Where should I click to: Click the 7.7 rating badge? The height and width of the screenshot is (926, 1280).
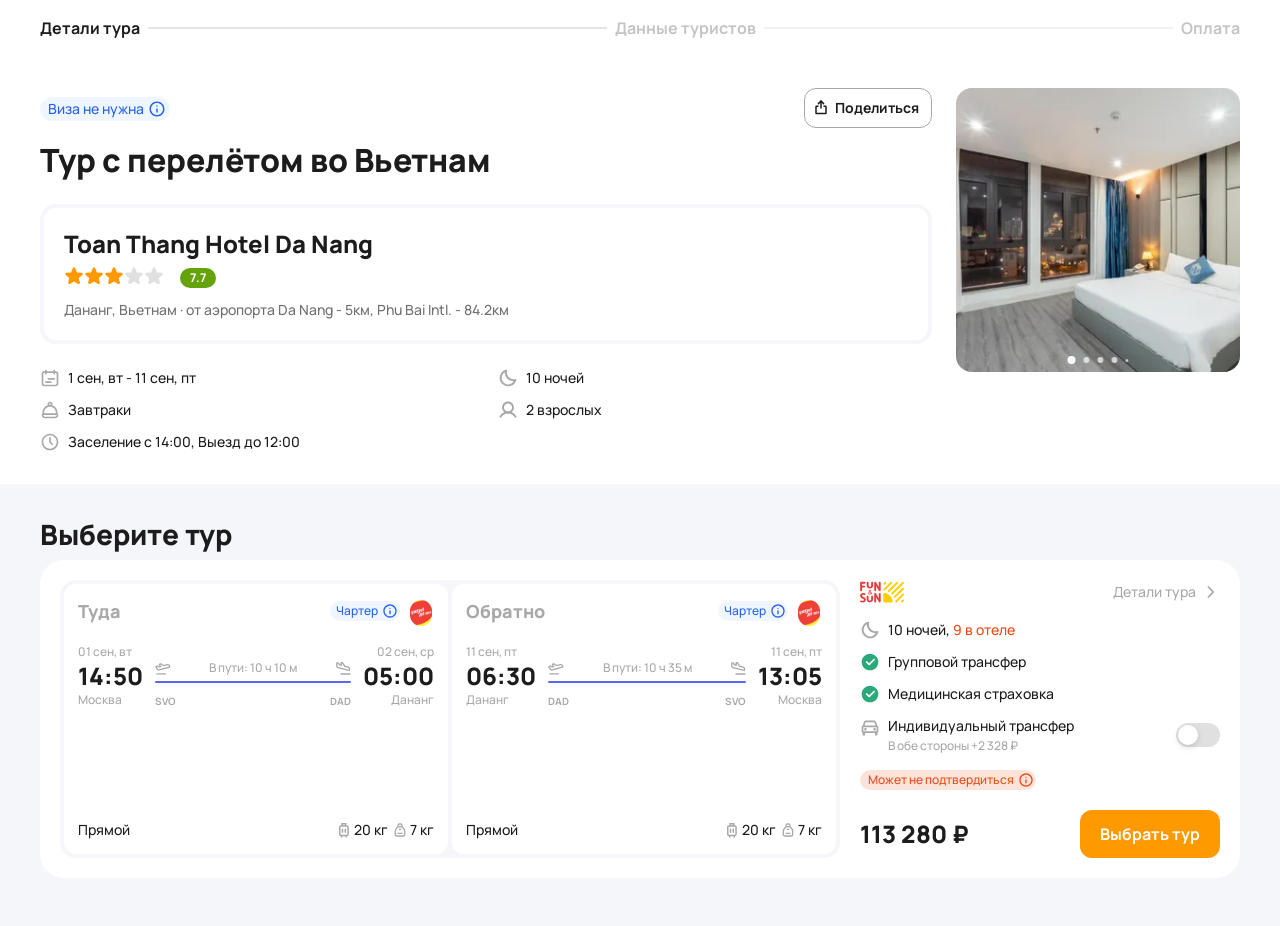[x=198, y=278]
